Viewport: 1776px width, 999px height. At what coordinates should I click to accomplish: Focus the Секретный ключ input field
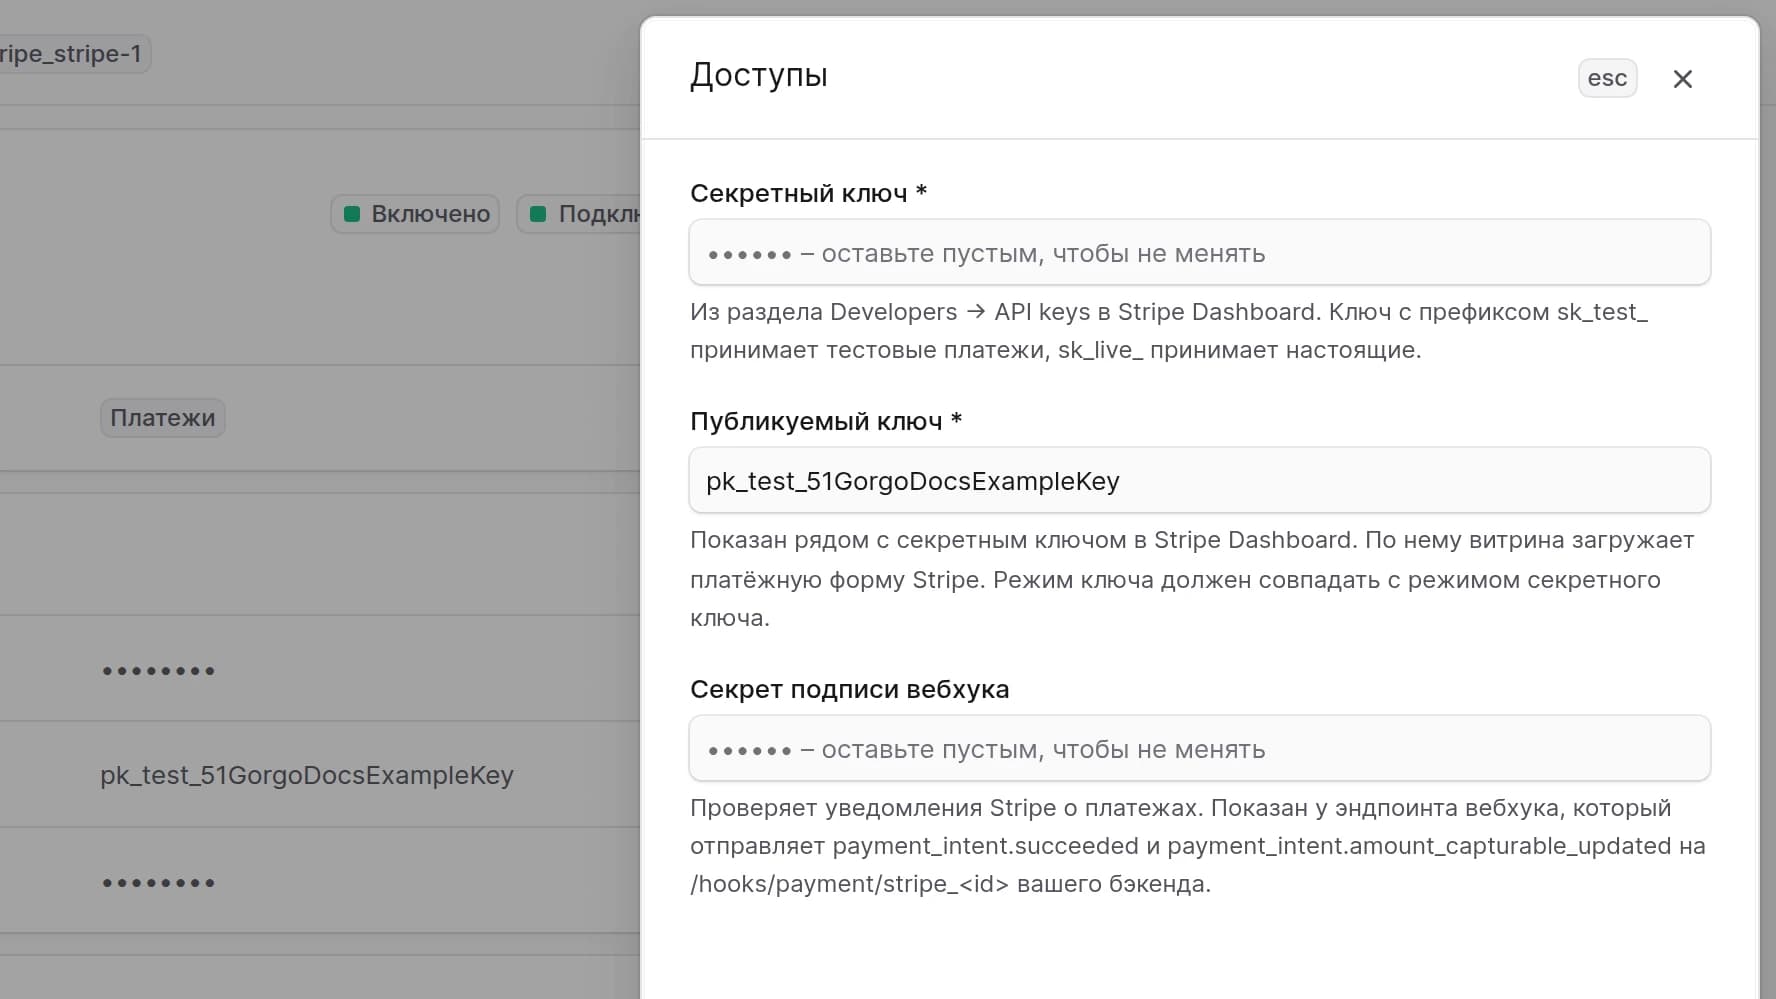click(x=1199, y=253)
